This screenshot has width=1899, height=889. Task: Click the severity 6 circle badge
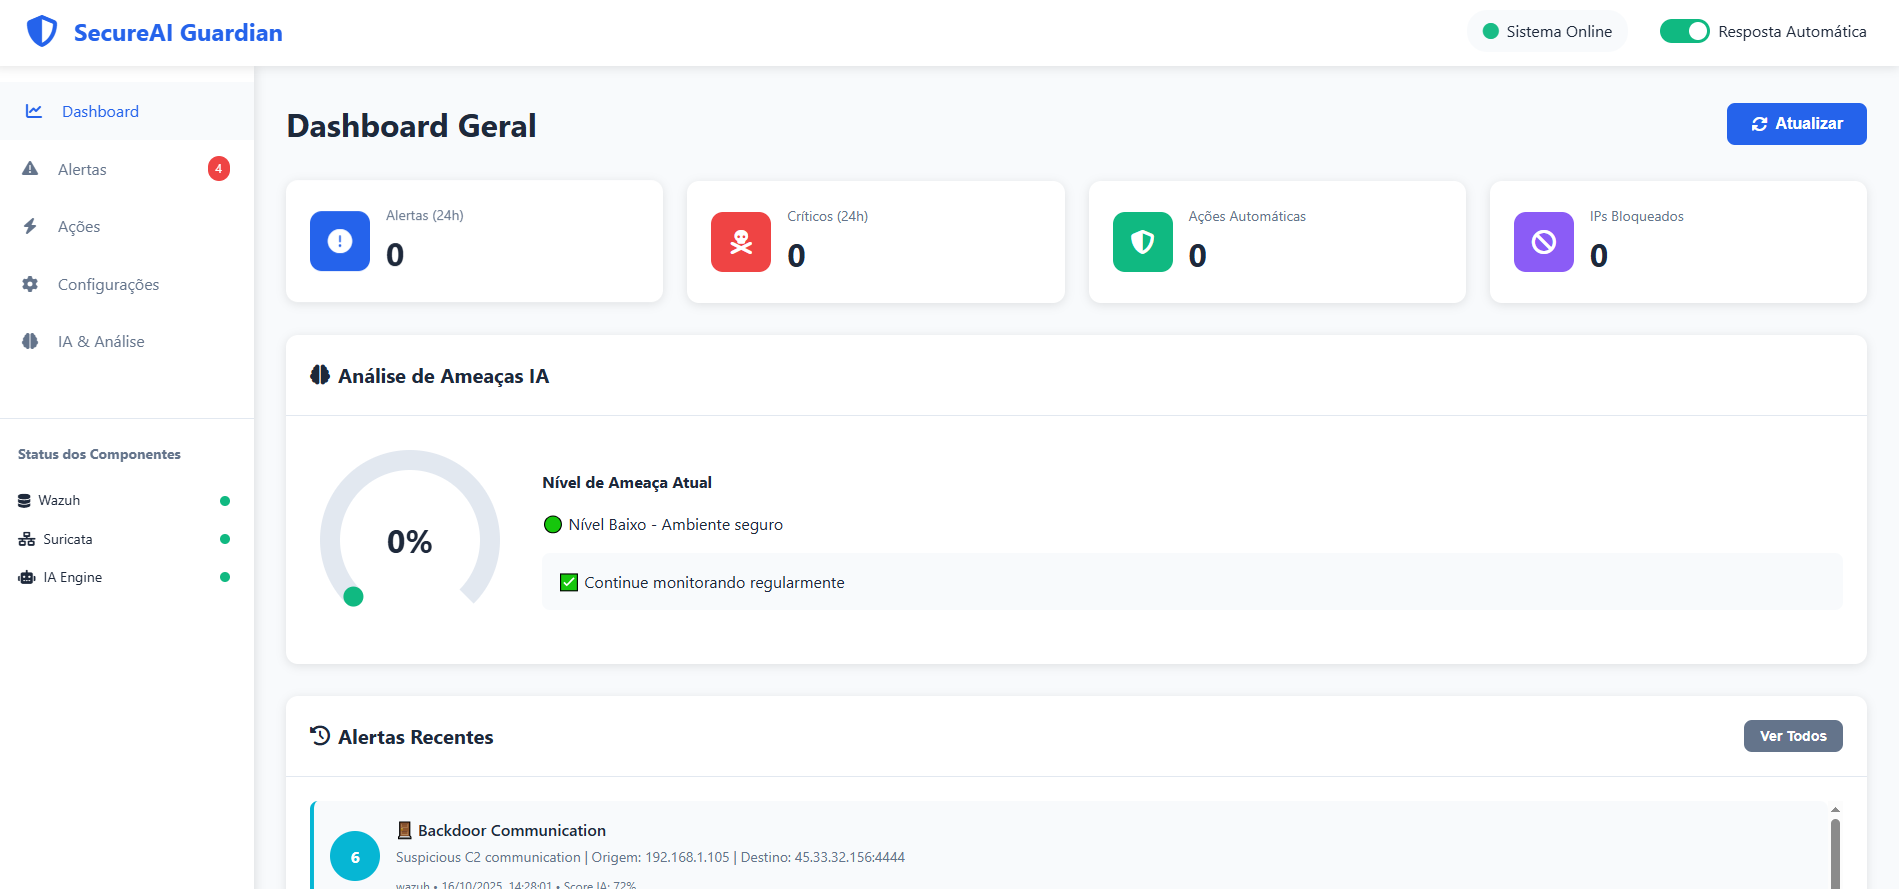click(x=355, y=856)
